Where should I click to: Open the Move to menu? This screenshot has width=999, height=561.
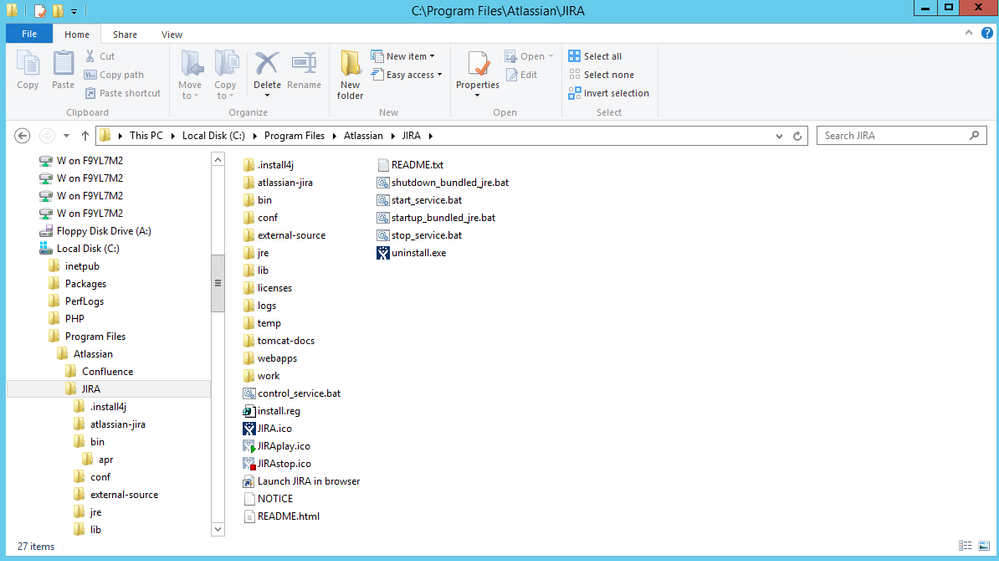190,75
